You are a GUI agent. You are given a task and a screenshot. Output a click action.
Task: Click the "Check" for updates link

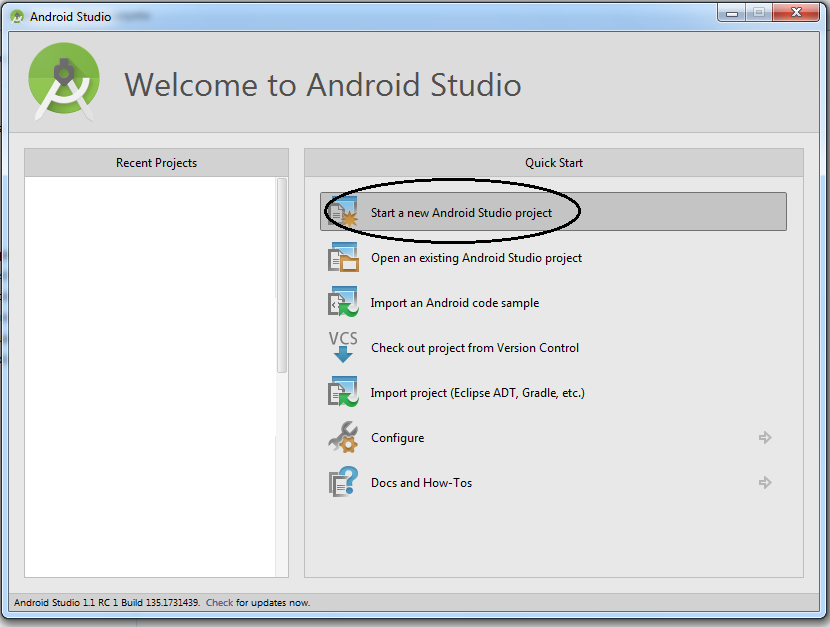(219, 603)
